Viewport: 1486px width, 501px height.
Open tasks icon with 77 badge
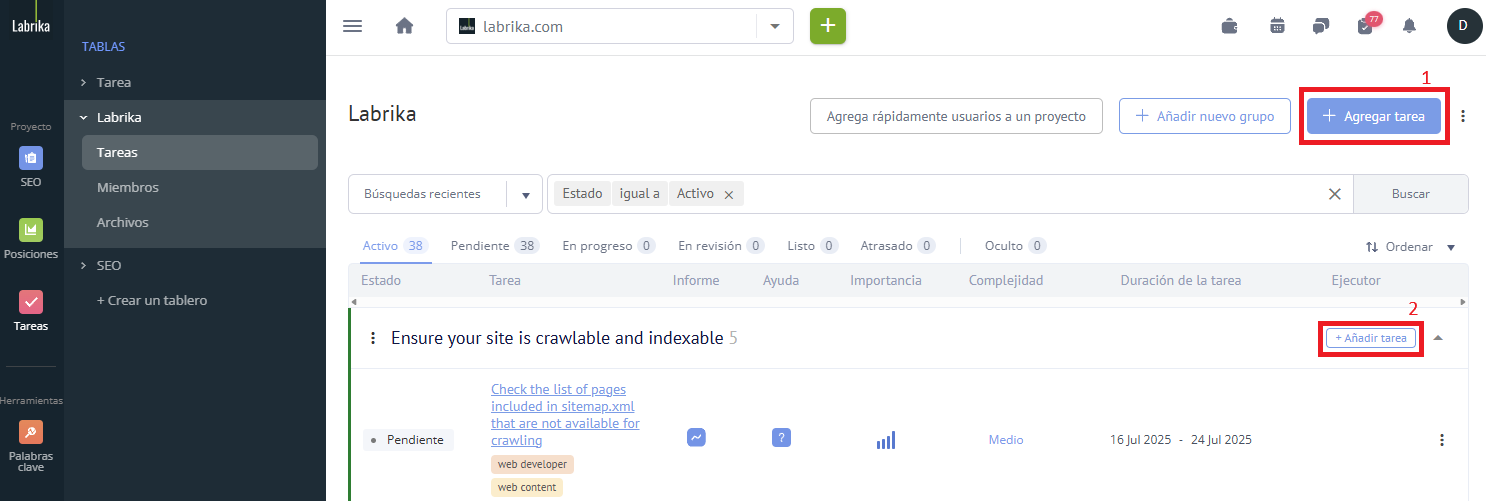pyautogui.click(x=1367, y=25)
